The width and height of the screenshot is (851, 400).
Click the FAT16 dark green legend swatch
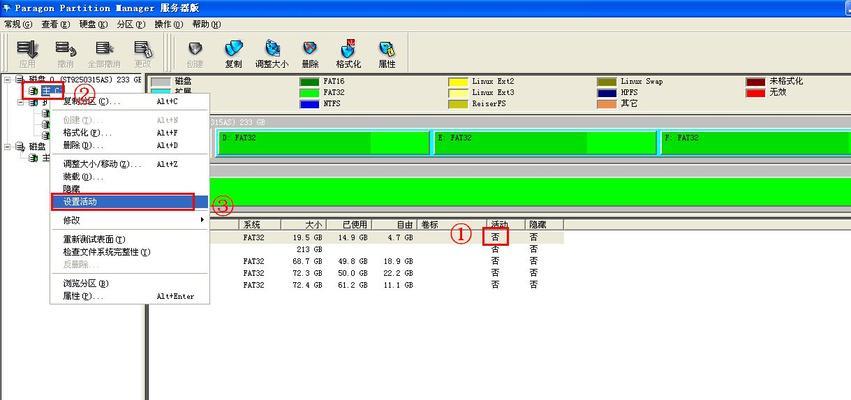309,81
